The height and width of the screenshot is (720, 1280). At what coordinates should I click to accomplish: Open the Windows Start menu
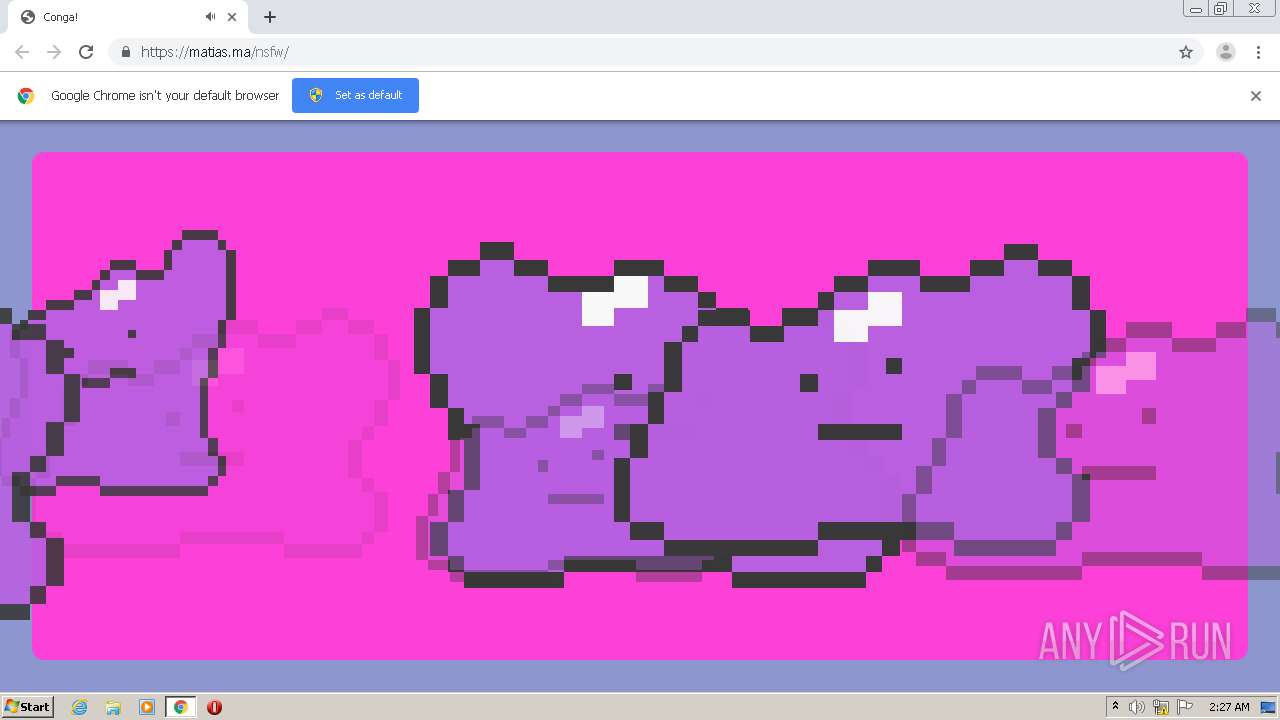28,707
